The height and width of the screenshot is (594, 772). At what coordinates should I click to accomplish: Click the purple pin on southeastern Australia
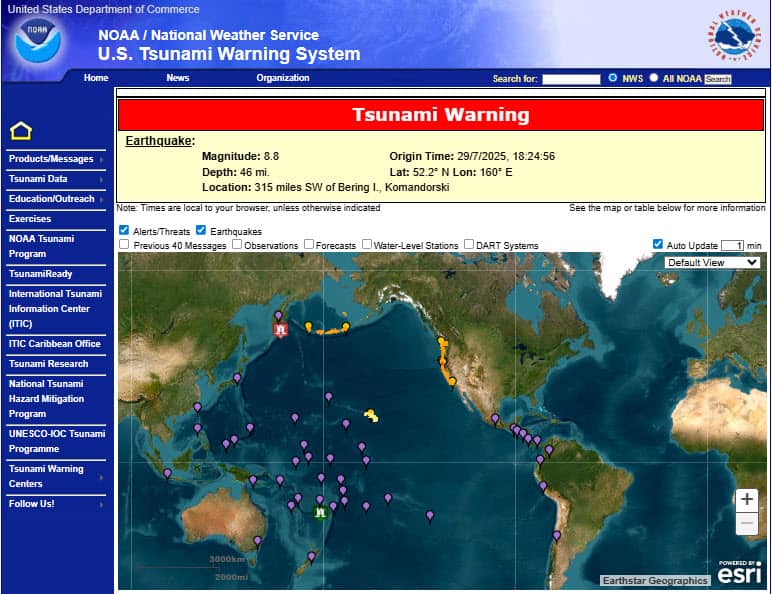pos(257,541)
